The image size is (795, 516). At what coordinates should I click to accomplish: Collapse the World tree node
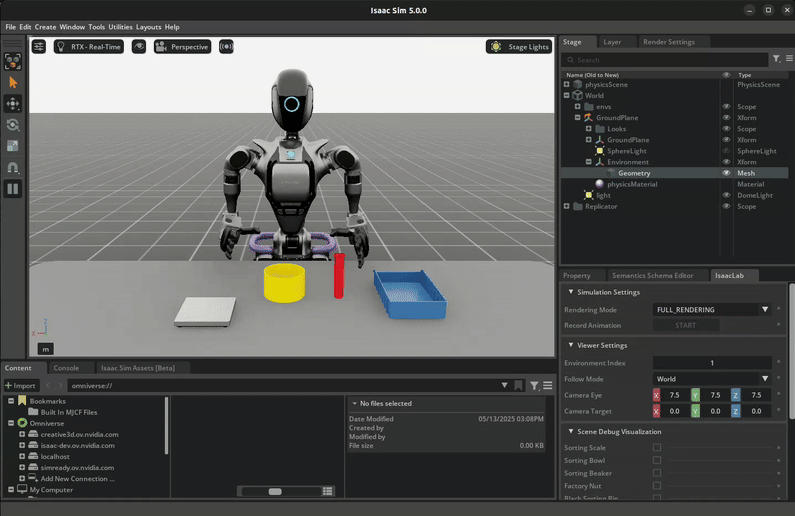pyautogui.click(x=567, y=96)
